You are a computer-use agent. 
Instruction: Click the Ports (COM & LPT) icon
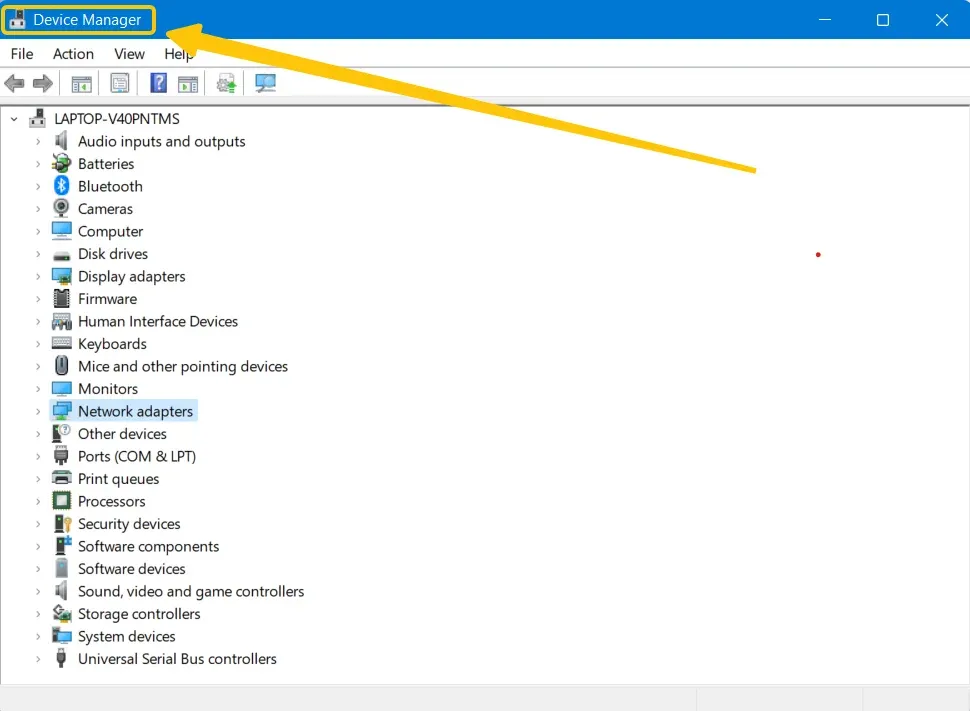61,455
